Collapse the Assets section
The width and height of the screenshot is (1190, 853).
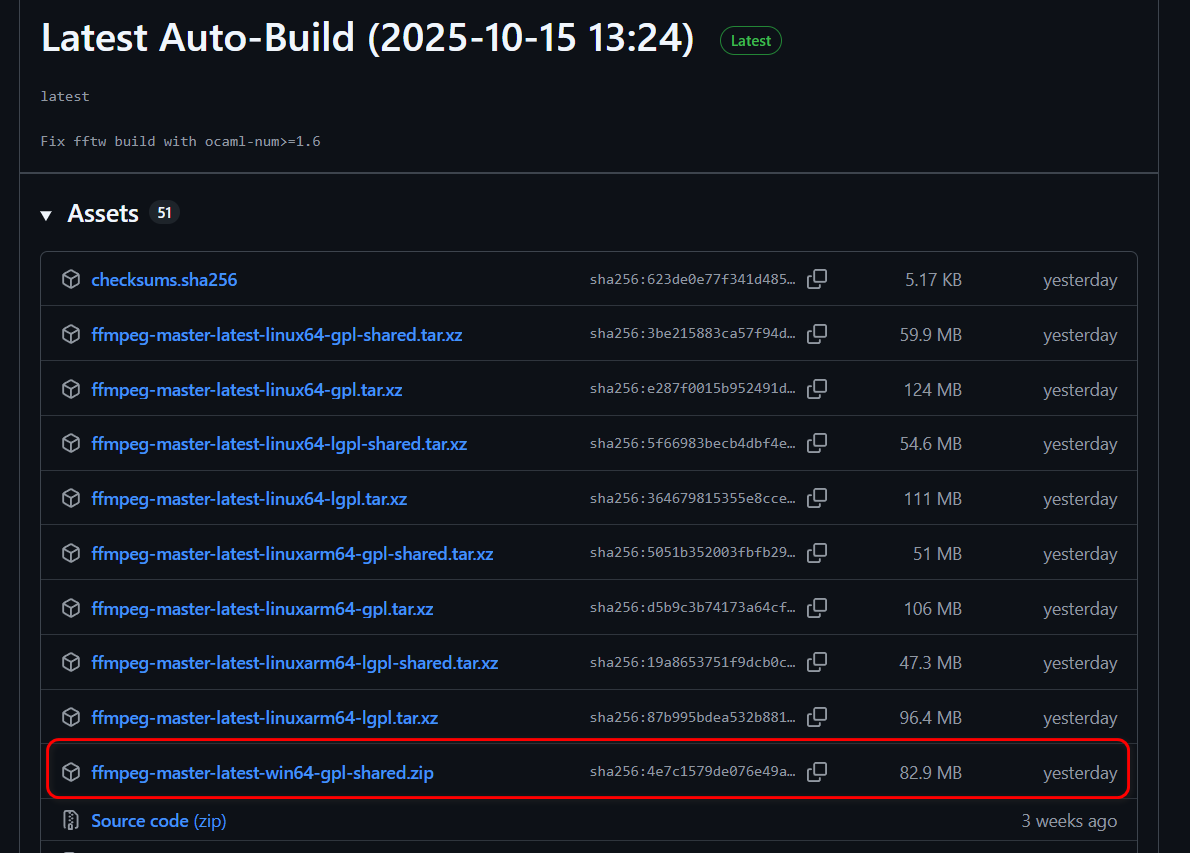pyautogui.click(x=46, y=215)
